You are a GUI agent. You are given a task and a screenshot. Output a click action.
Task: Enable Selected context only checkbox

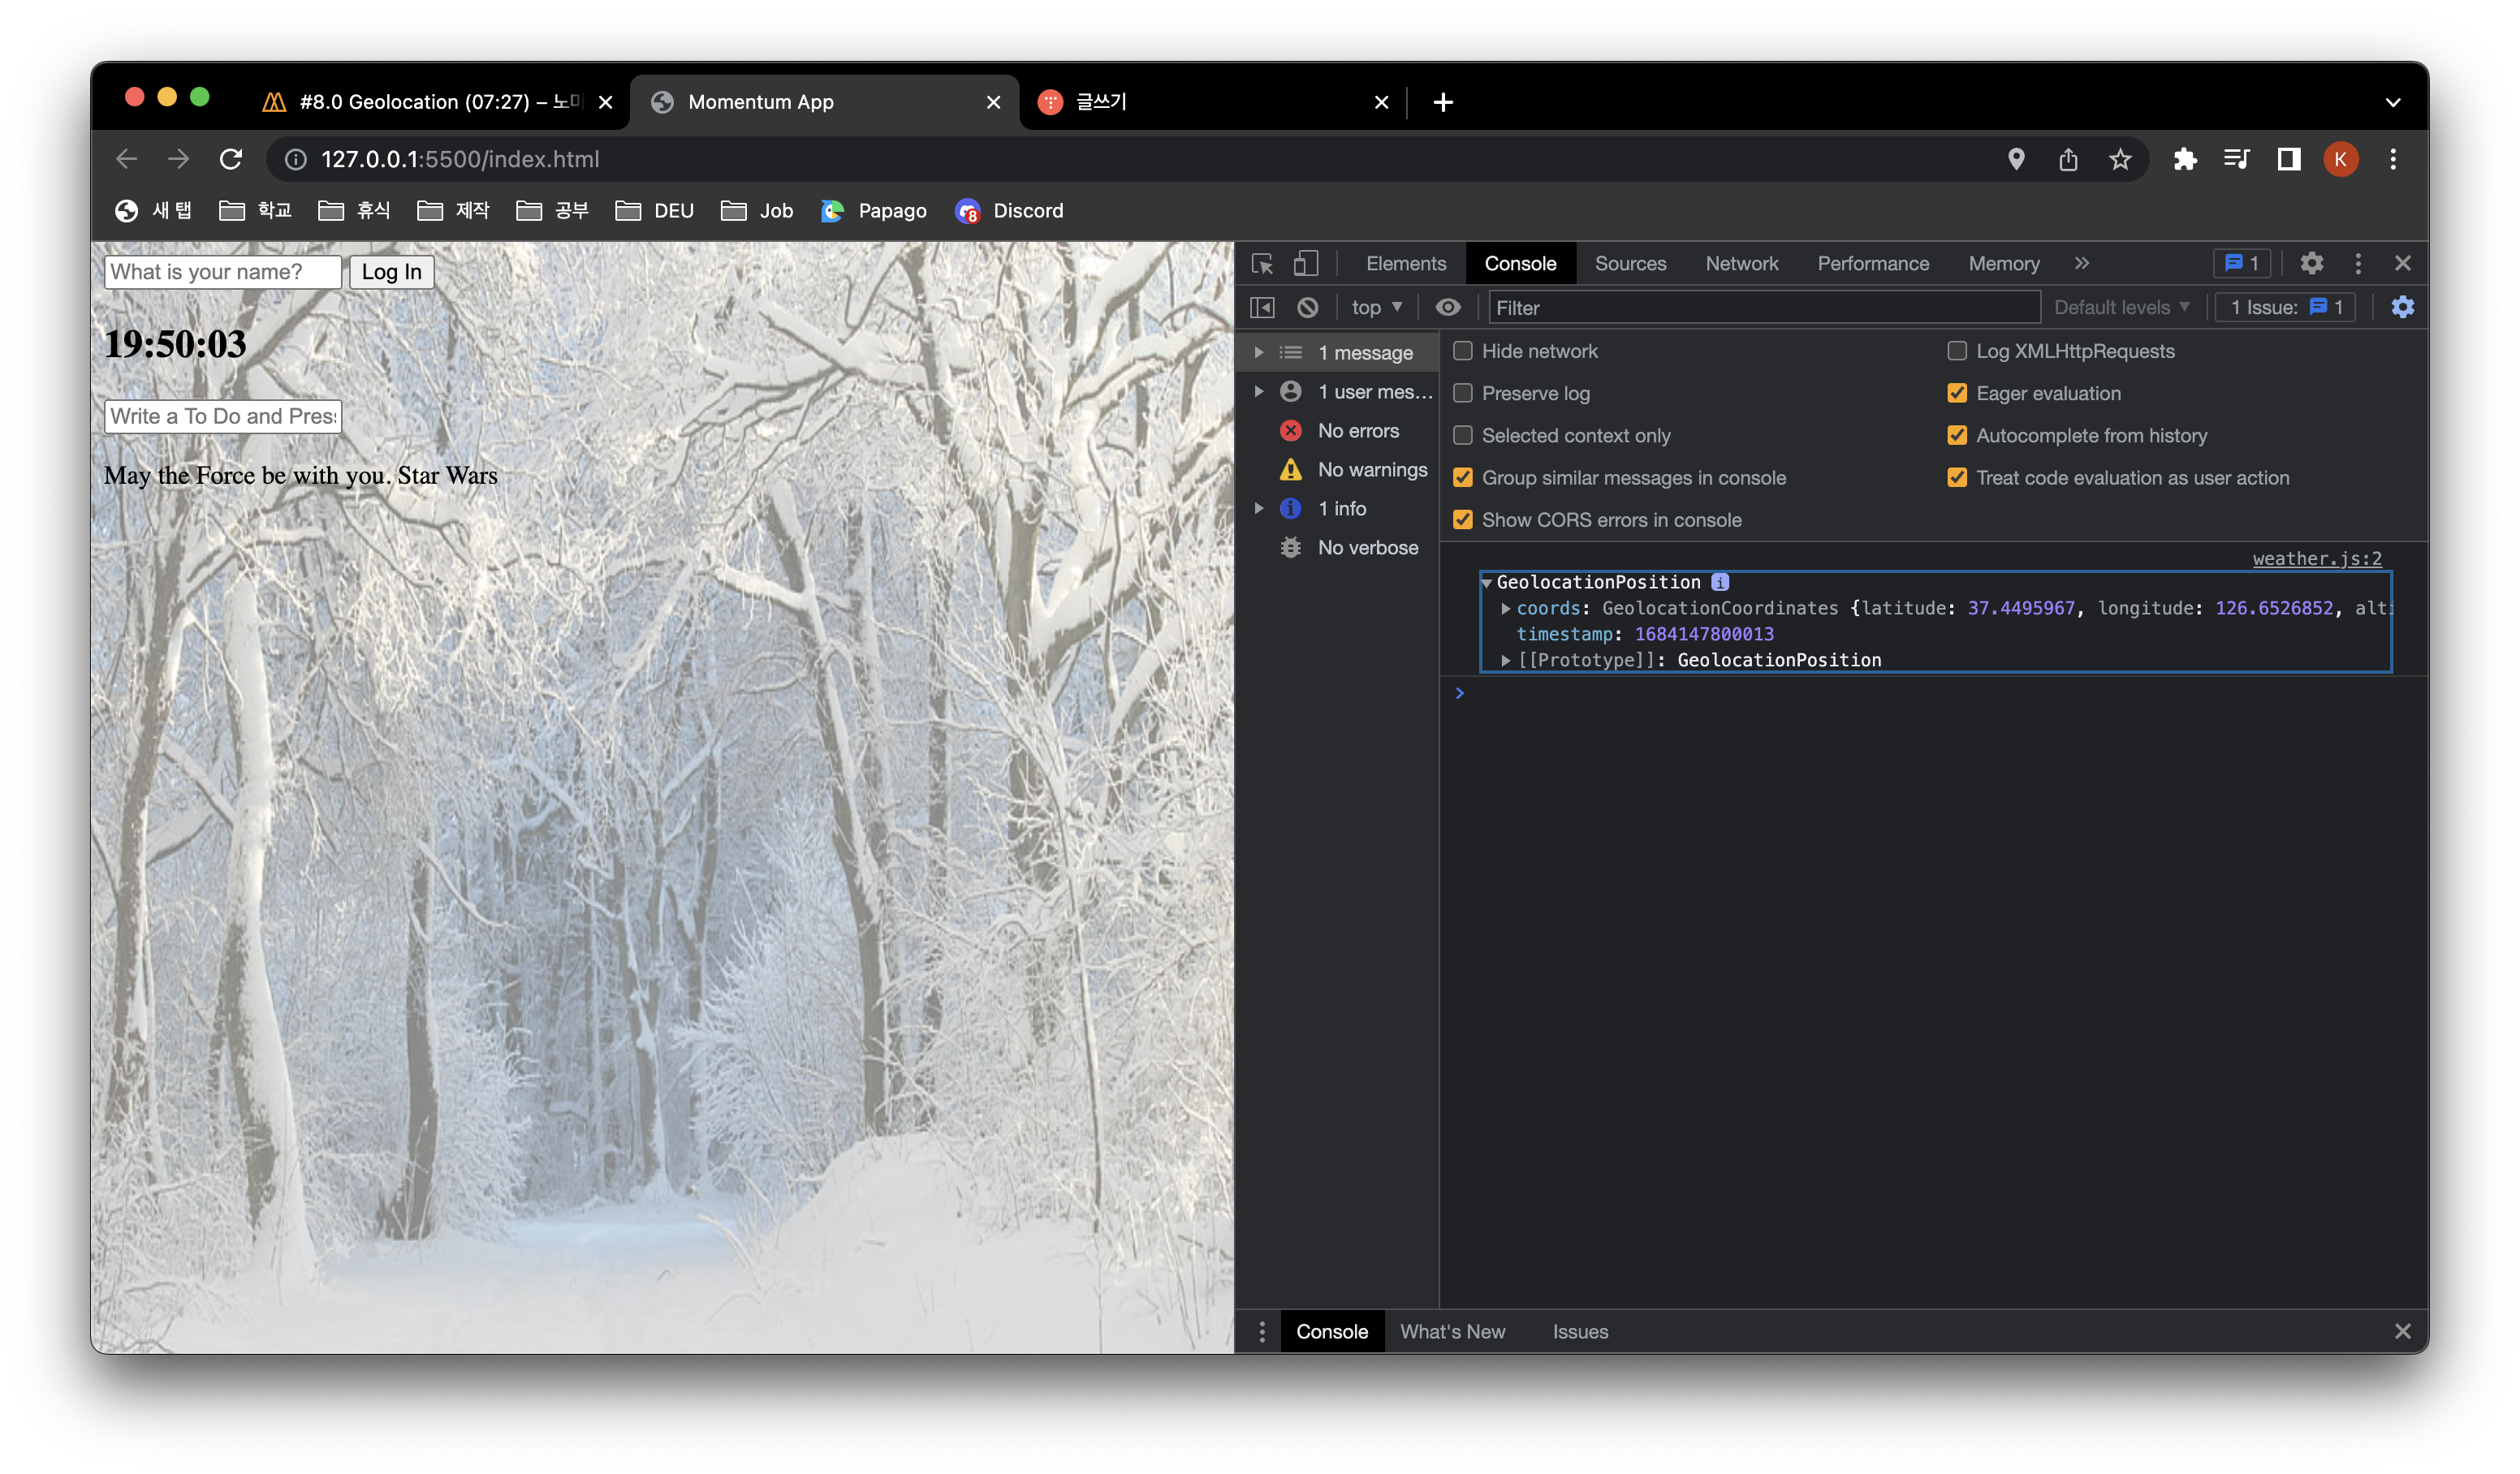1463,435
